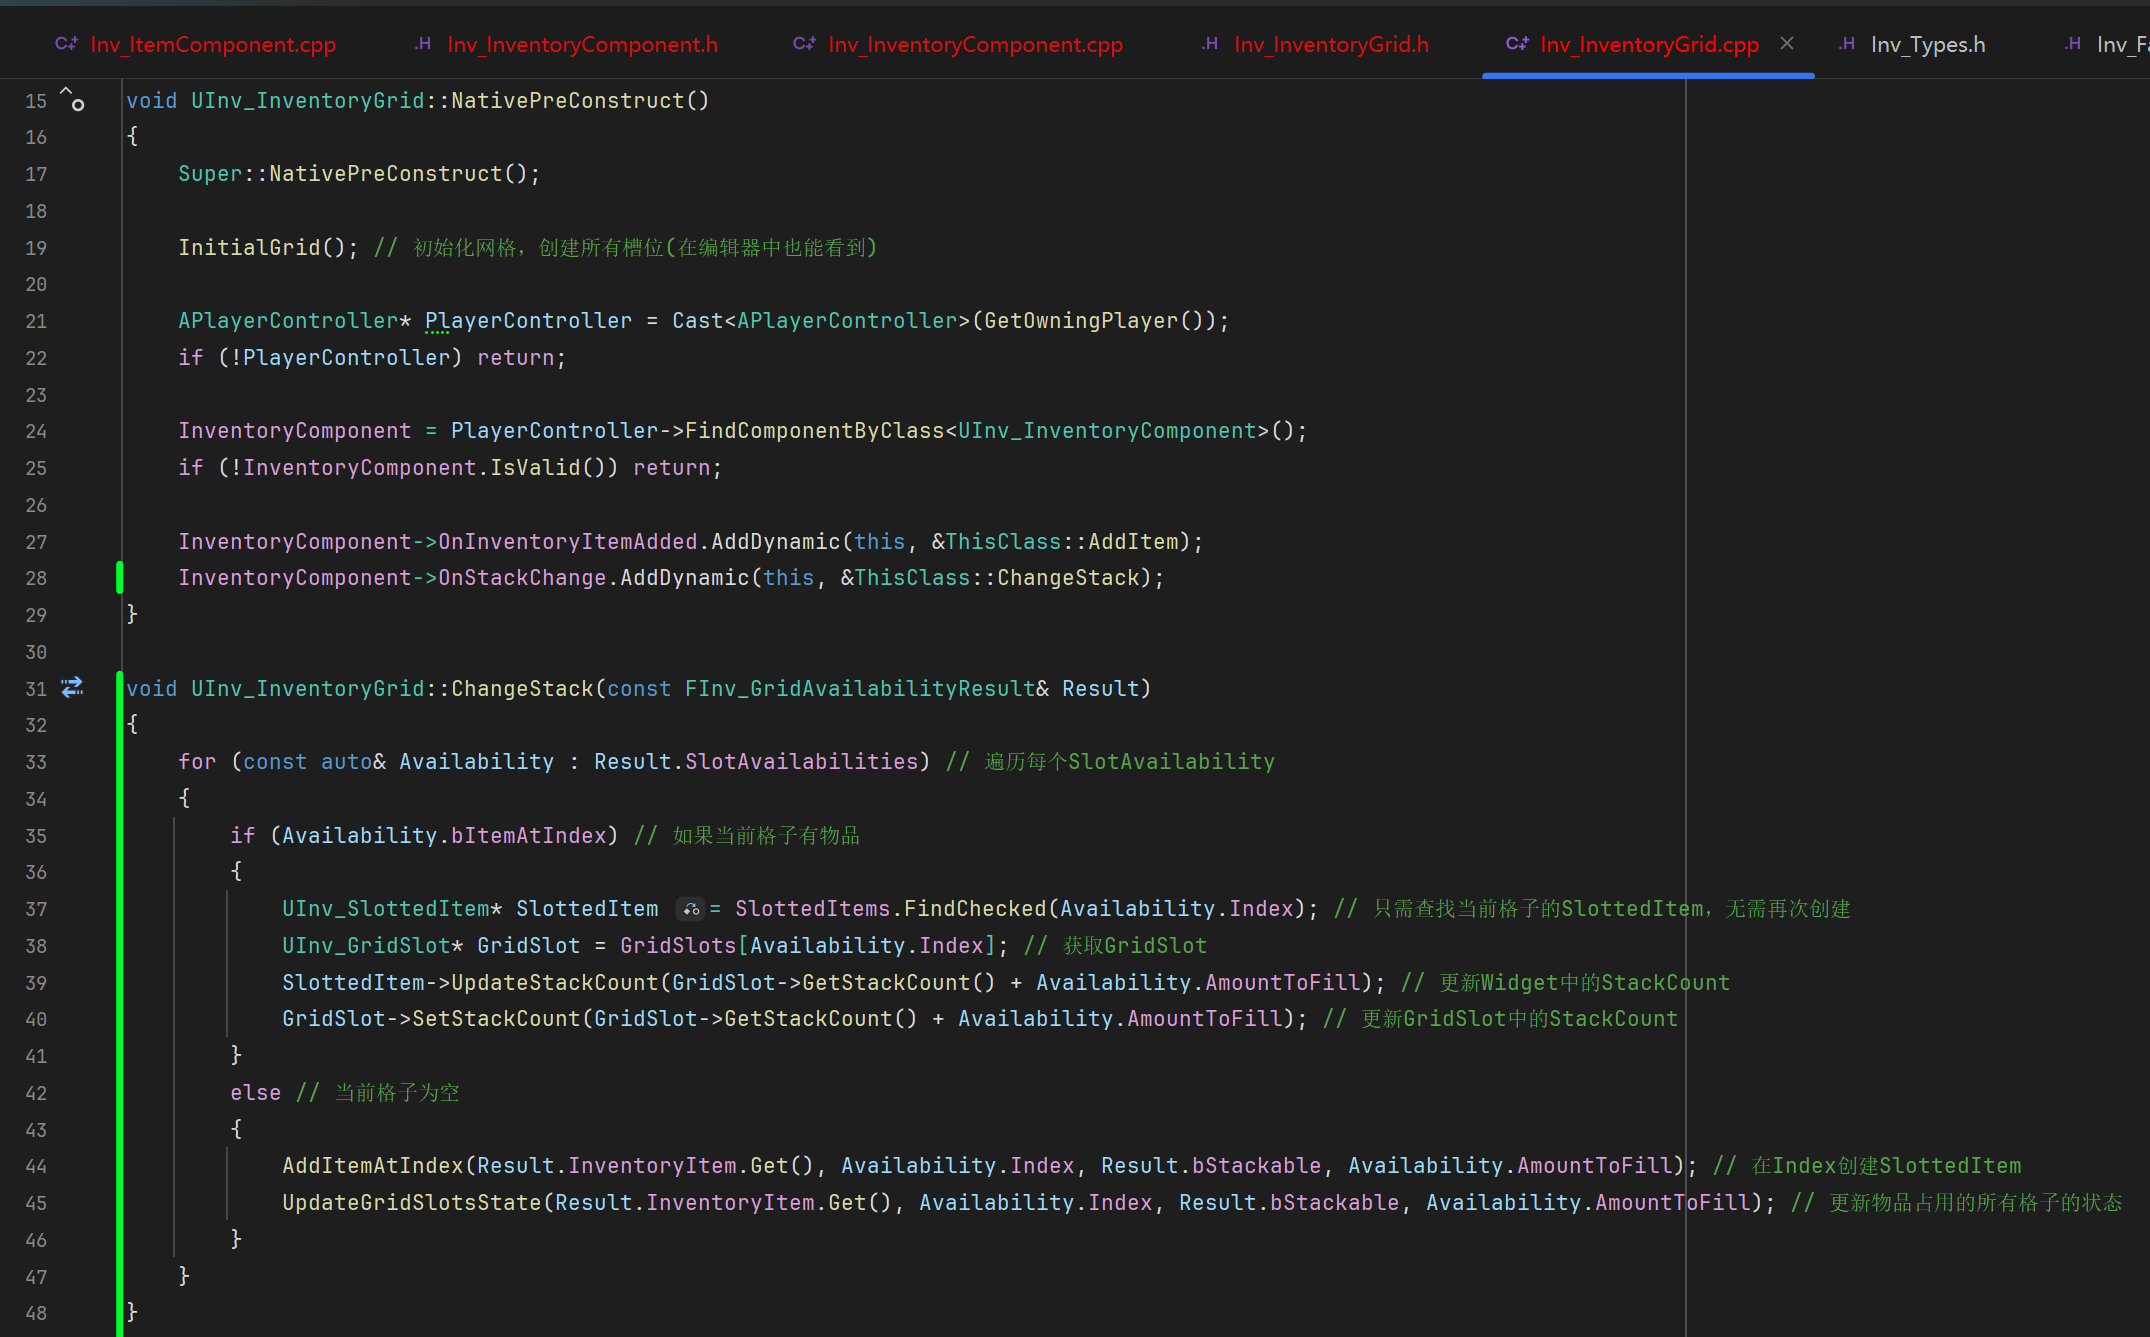Open the Inv_InventoryComponent.h tab
Viewport: 2150px width, 1337px height.
[x=582, y=45]
